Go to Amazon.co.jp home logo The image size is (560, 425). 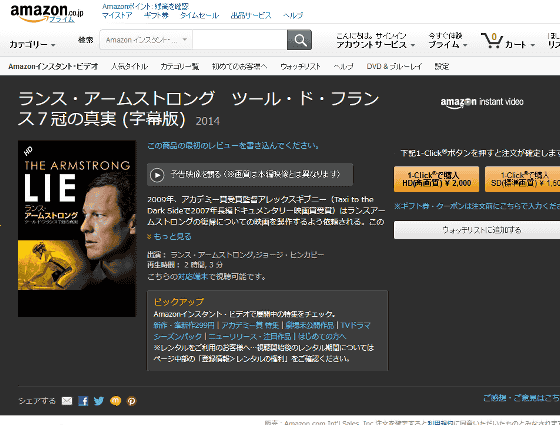pyautogui.click(x=46, y=14)
